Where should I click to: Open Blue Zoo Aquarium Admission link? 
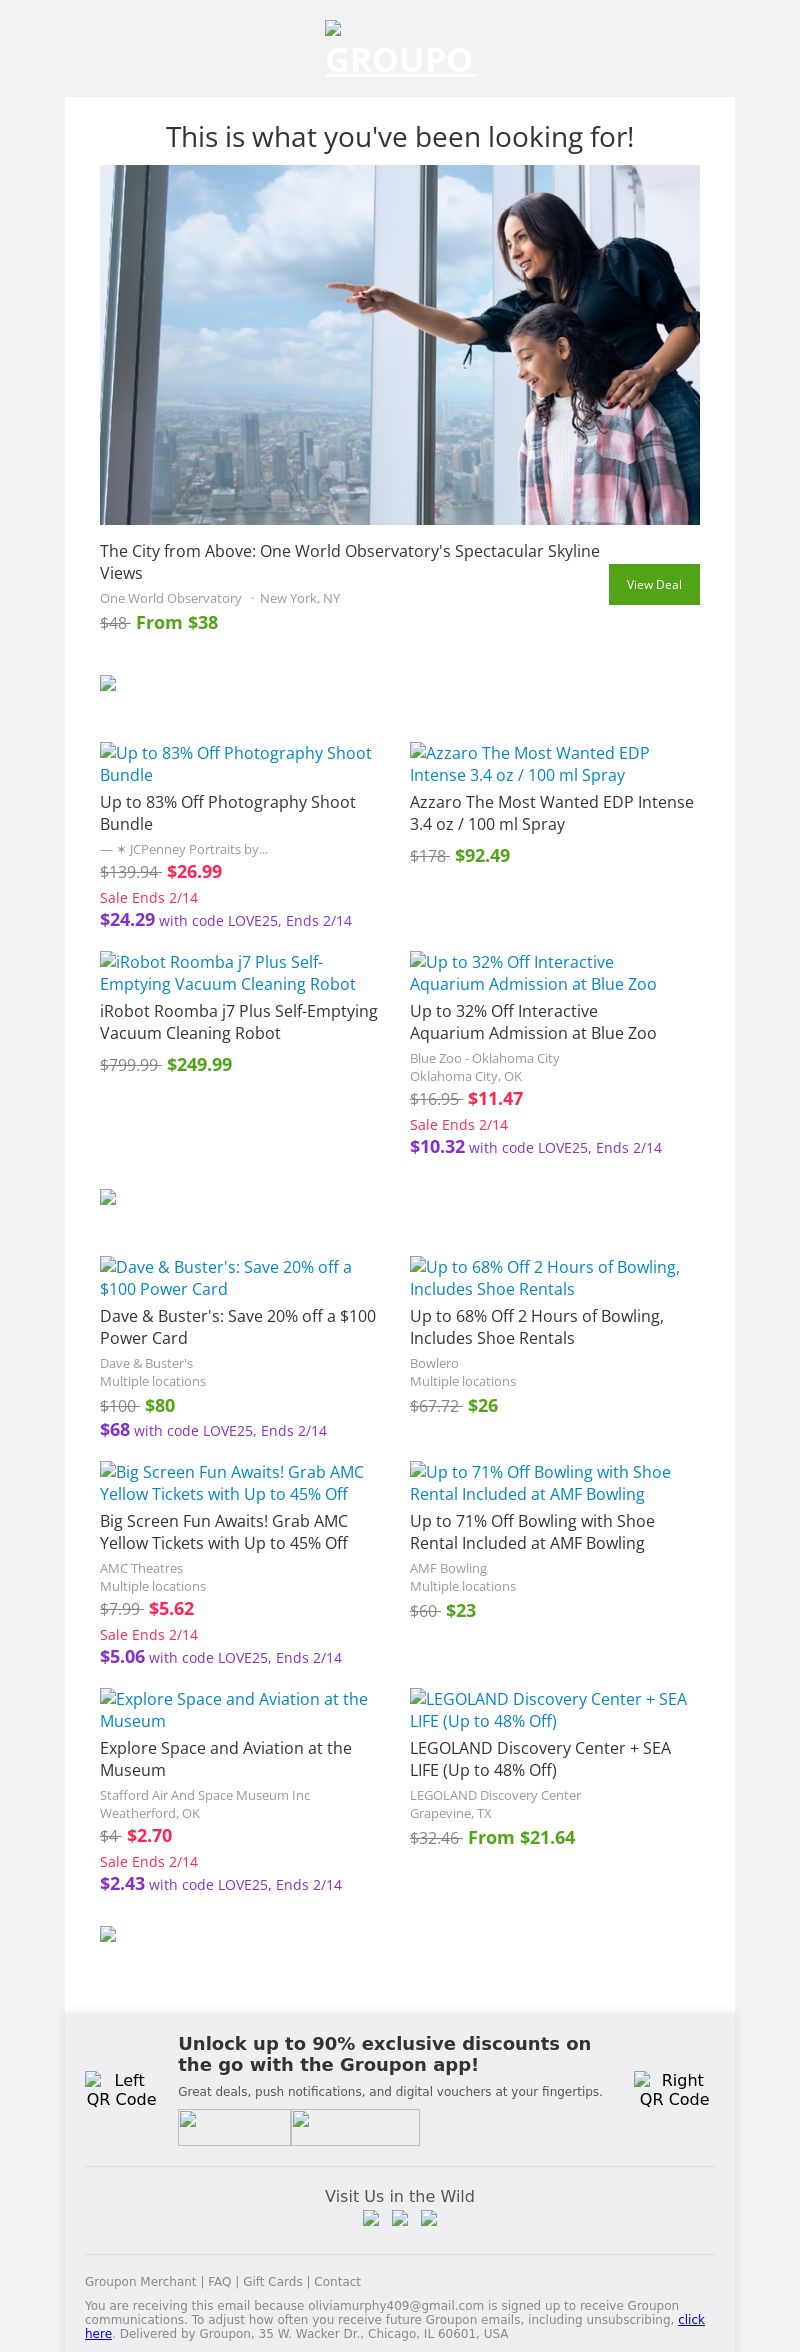533,973
